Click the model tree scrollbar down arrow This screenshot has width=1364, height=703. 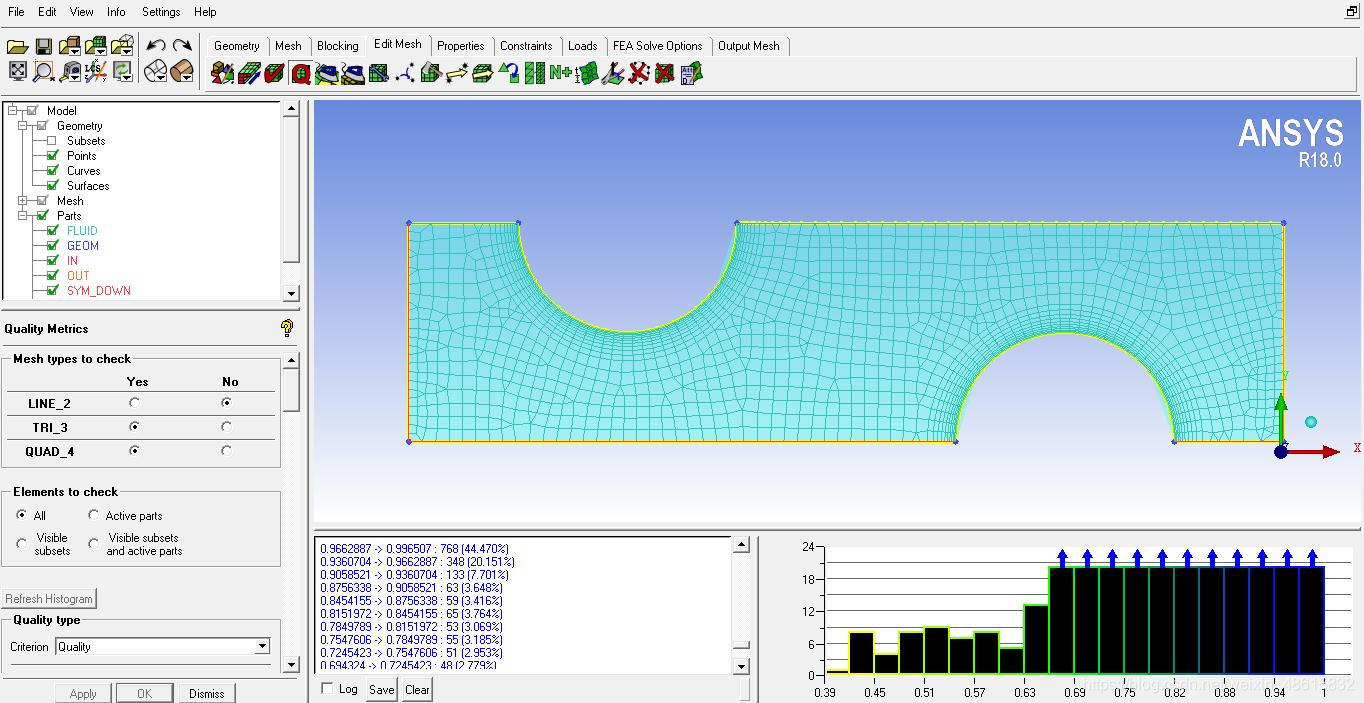tap(291, 293)
